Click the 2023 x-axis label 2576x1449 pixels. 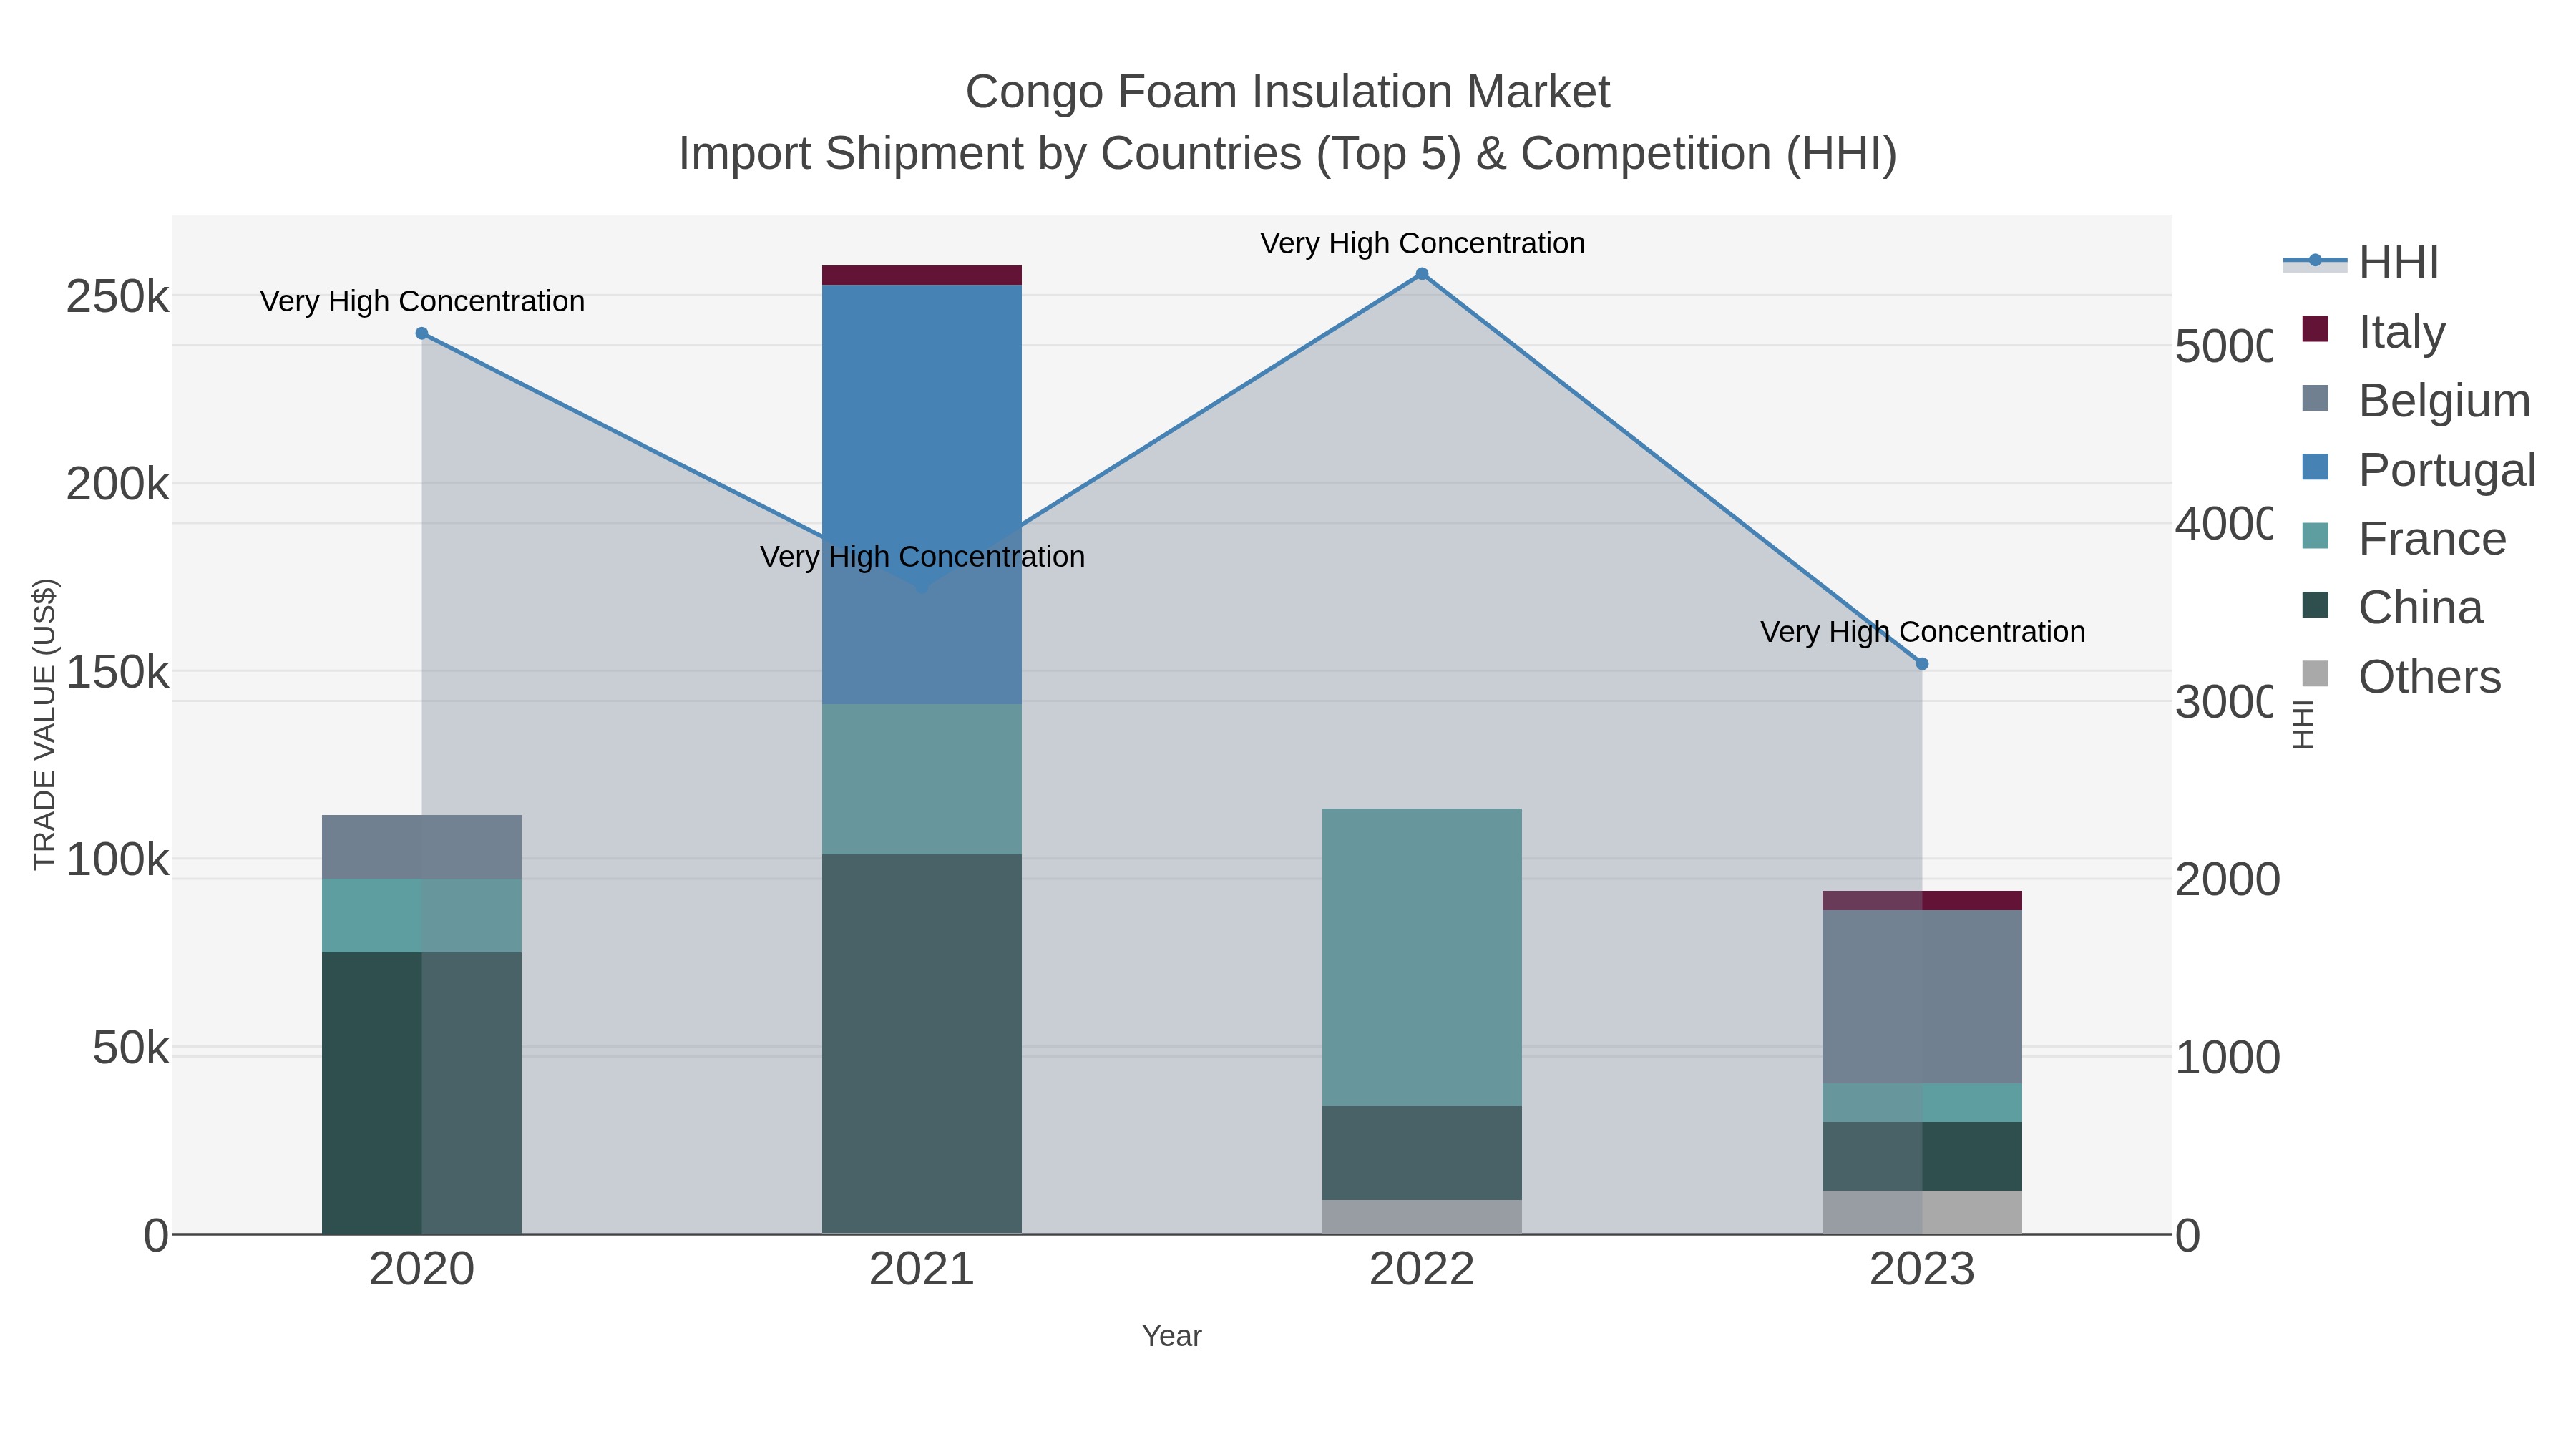[x=1922, y=1270]
